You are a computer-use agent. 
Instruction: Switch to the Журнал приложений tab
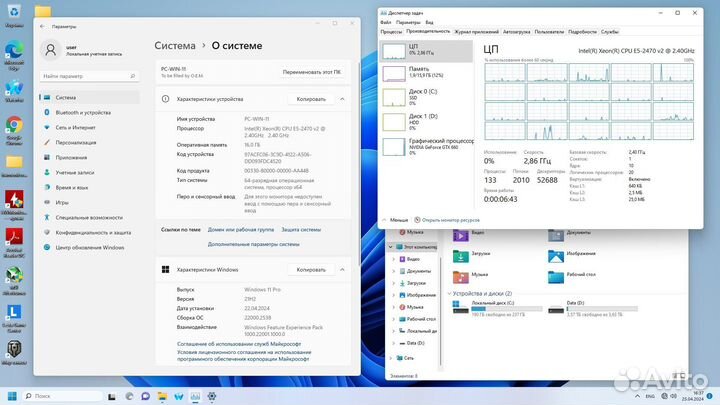coord(476,32)
